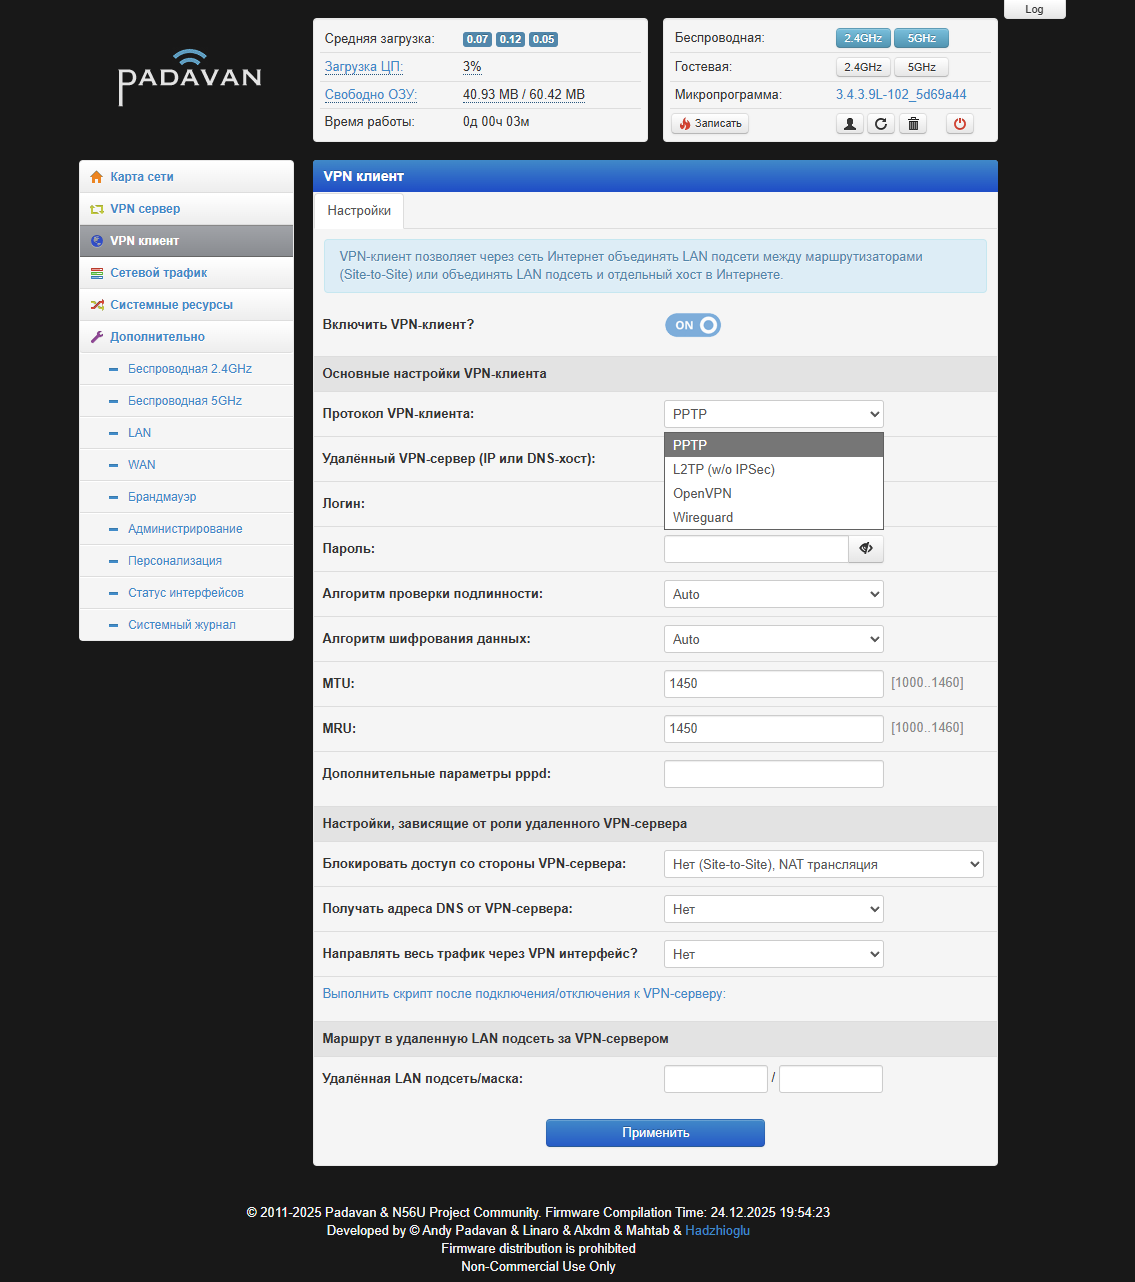Switch to the Настройки tab
The height and width of the screenshot is (1282, 1135).
tap(359, 211)
